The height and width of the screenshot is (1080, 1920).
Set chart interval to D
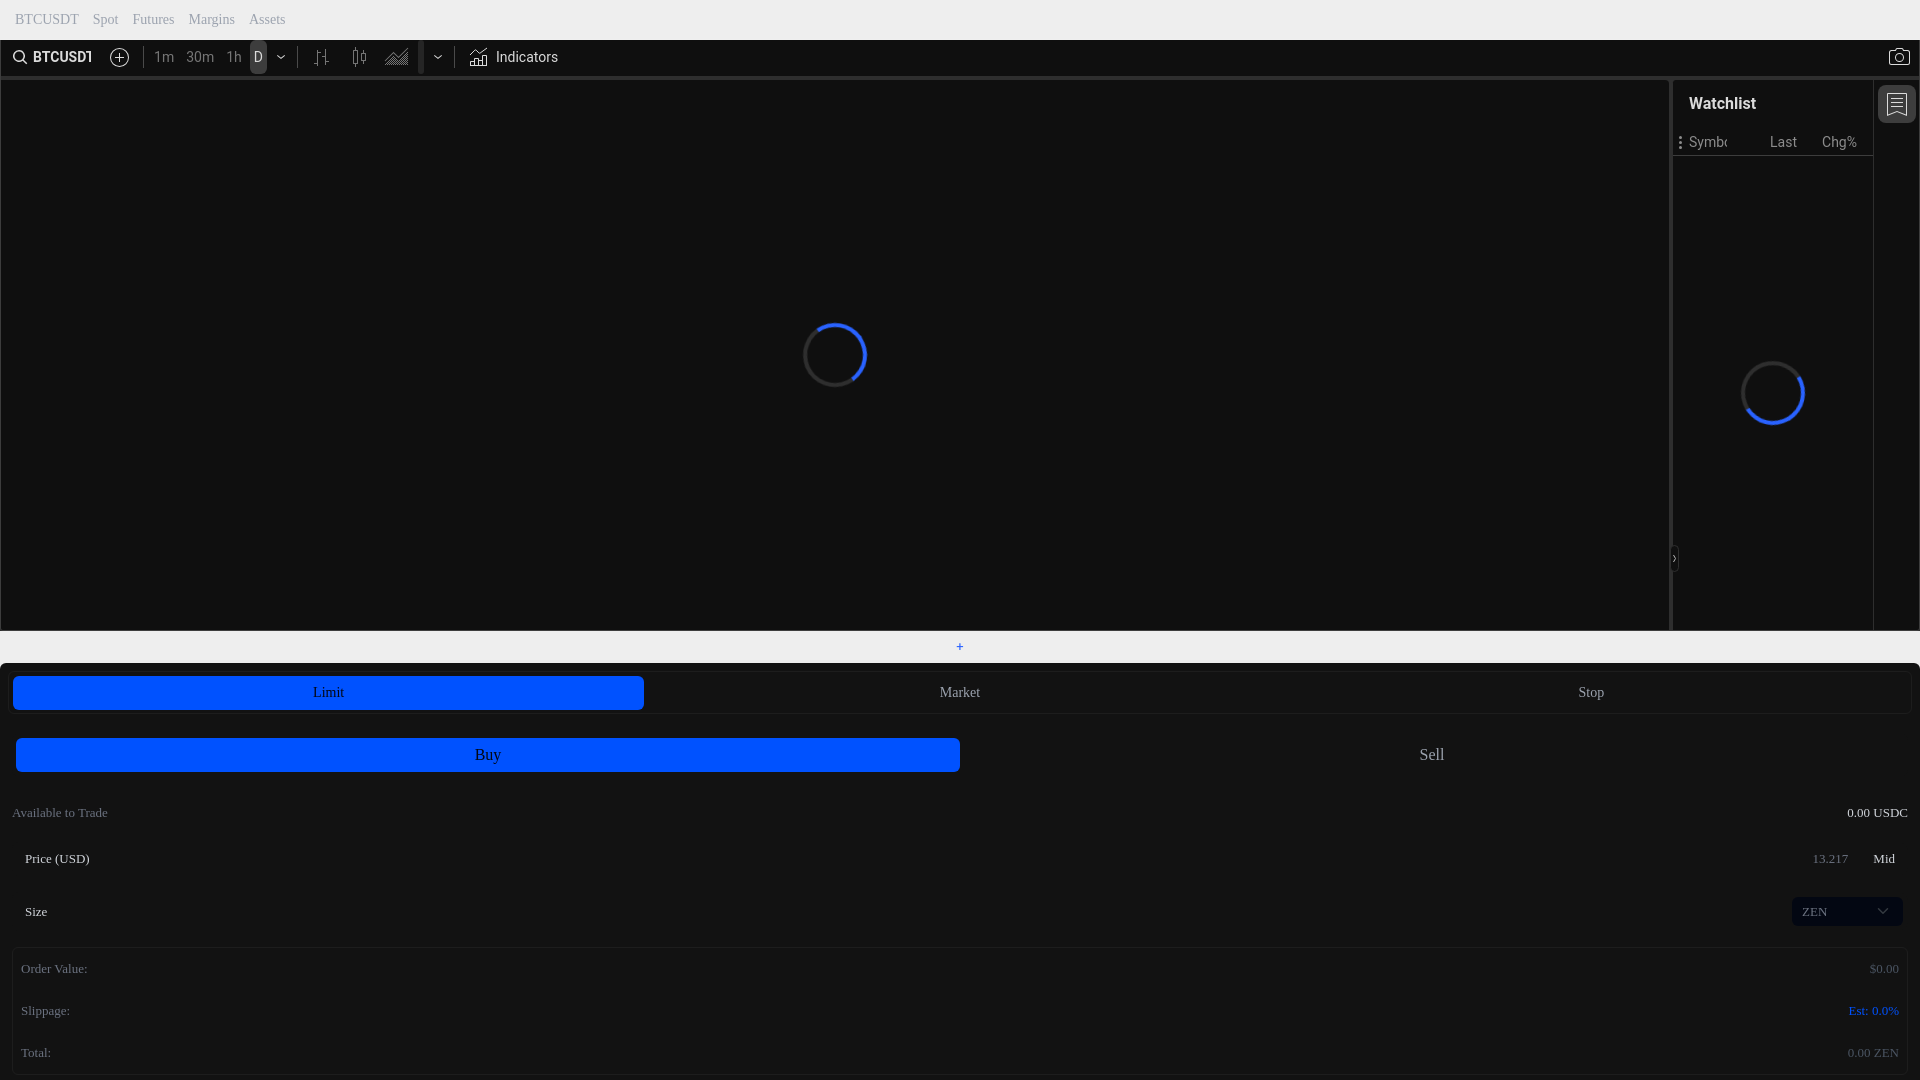click(258, 57)
